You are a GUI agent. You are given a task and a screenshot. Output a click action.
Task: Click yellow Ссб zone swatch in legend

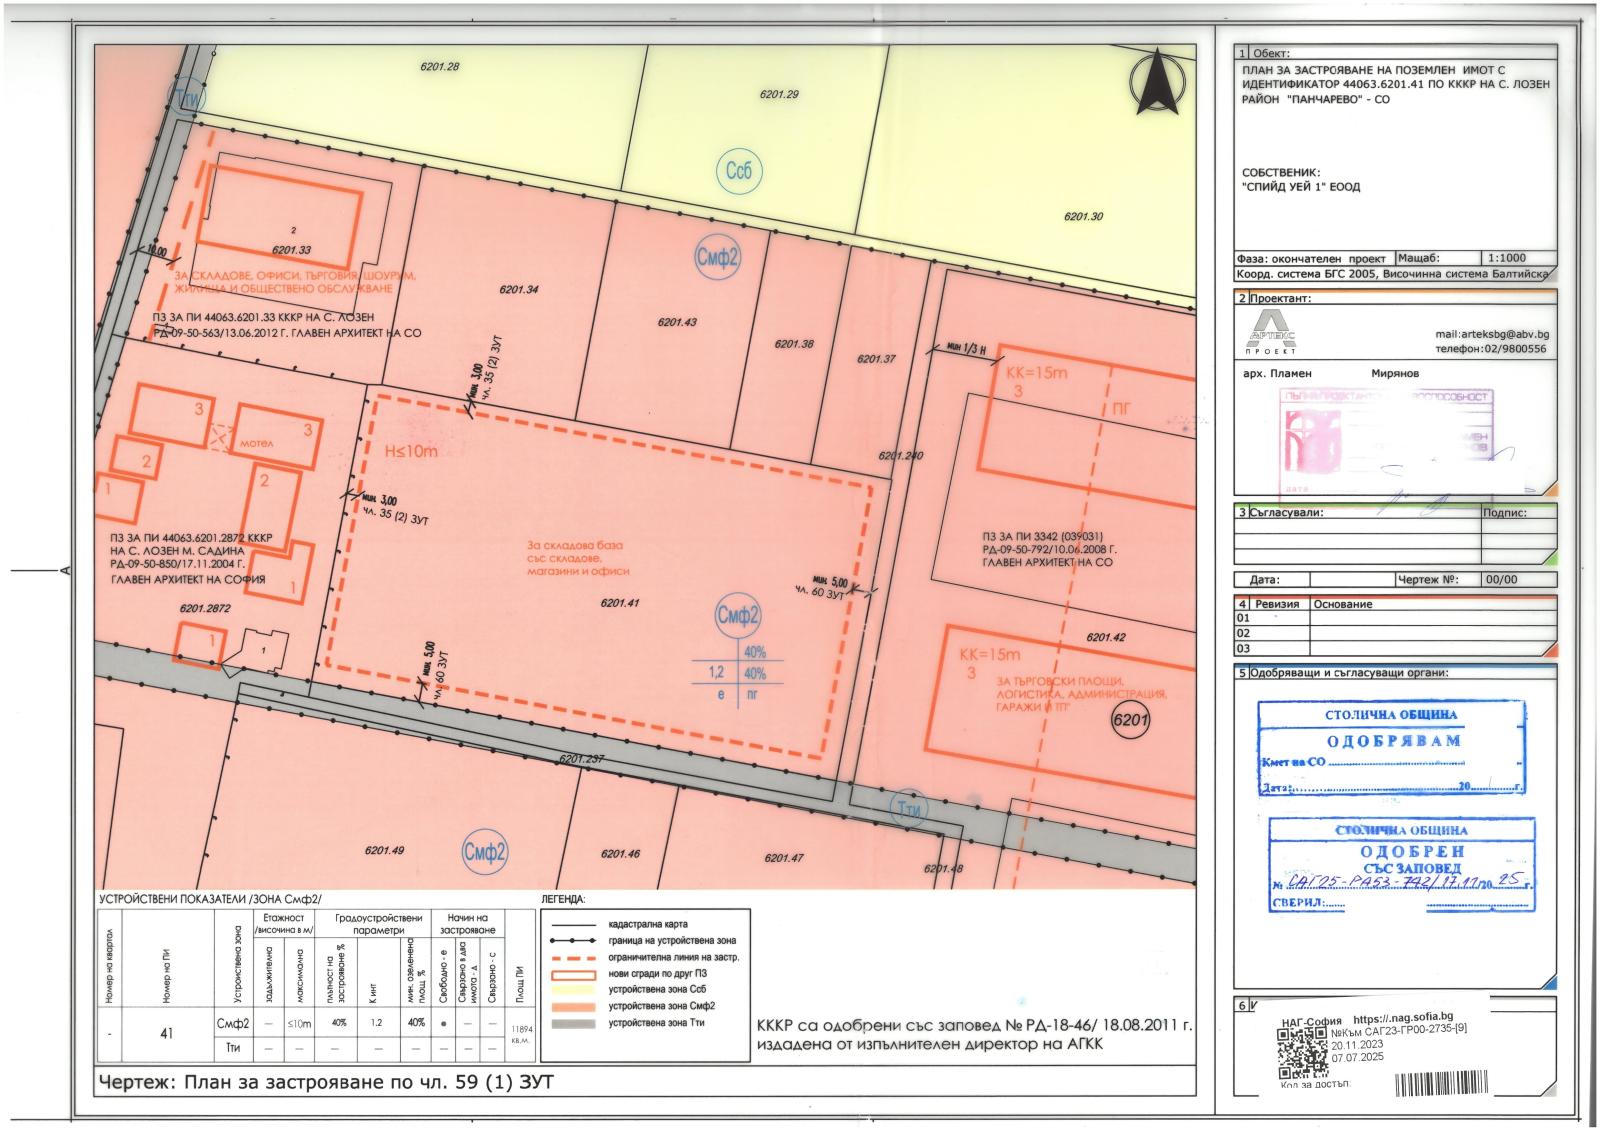[574, 989]
